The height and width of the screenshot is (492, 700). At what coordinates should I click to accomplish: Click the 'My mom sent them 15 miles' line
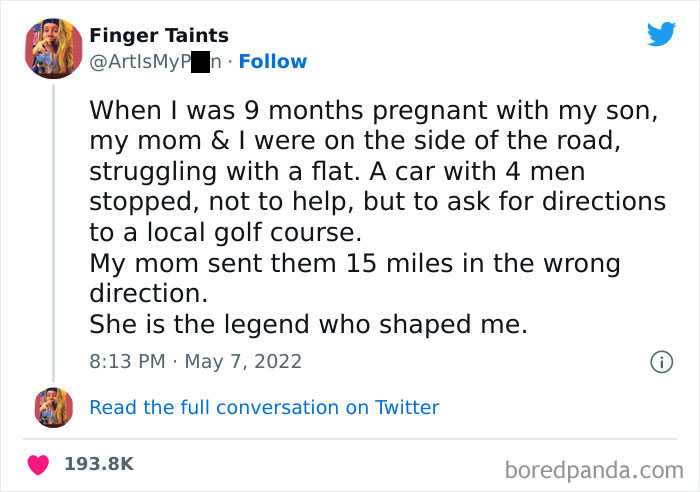click(355, 264)
